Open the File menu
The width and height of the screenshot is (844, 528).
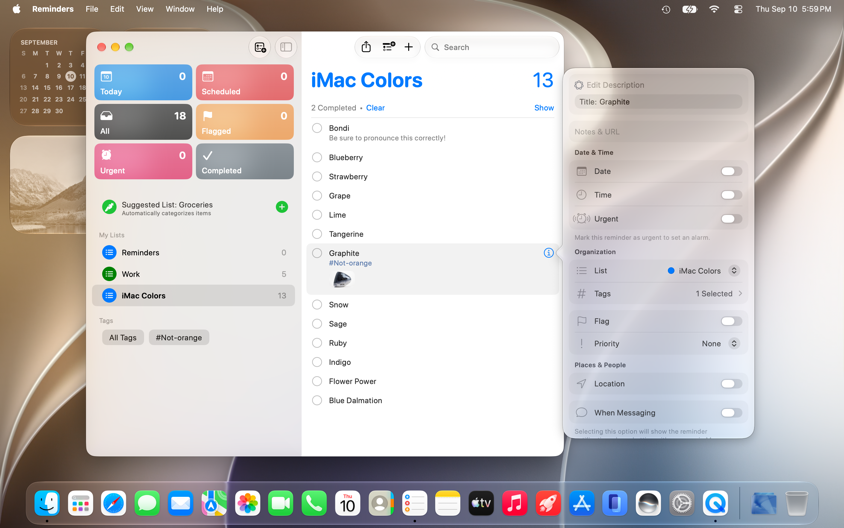(92, 9)
